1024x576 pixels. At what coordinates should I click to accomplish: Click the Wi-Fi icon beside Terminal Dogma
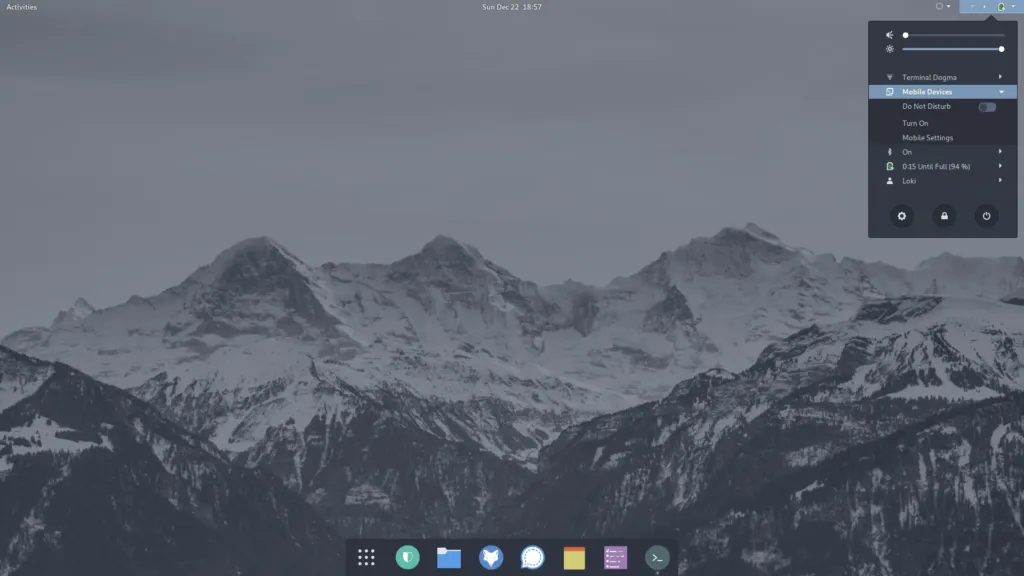click(x=889, y=77)
